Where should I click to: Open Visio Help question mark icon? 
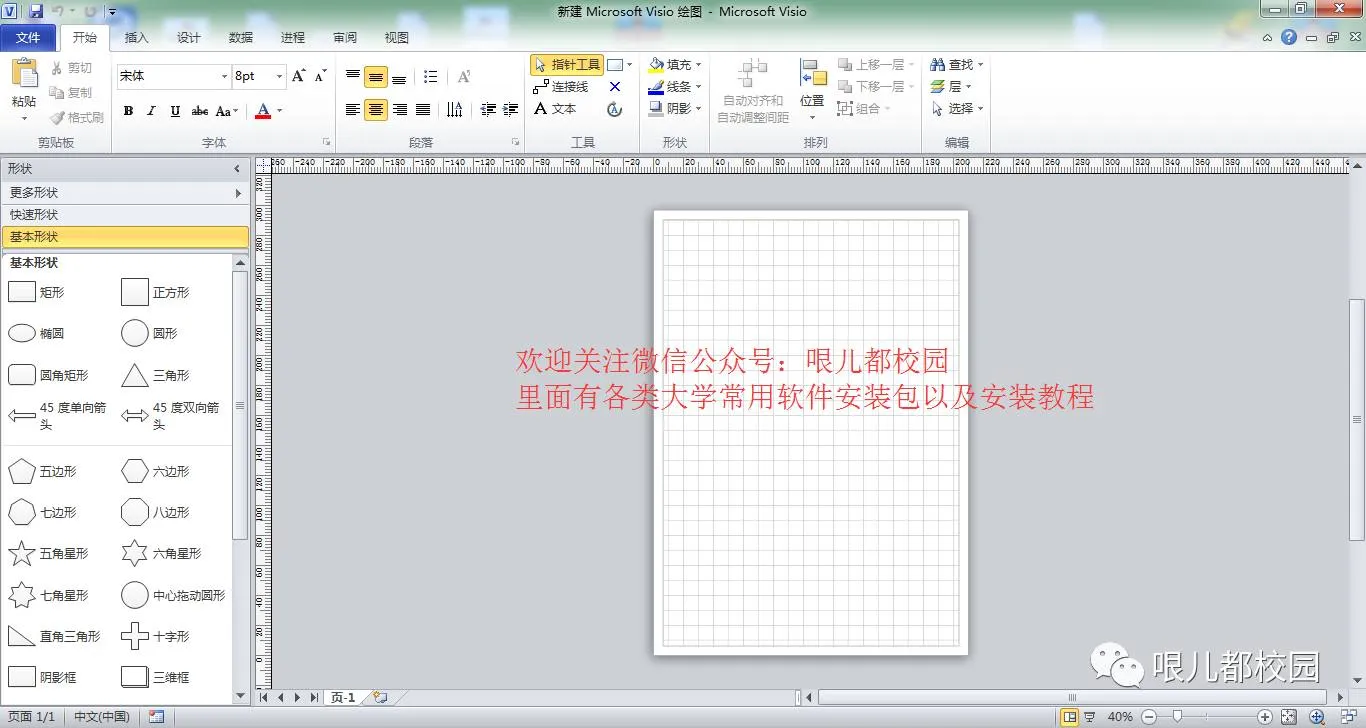click(x=1290, y=38)
